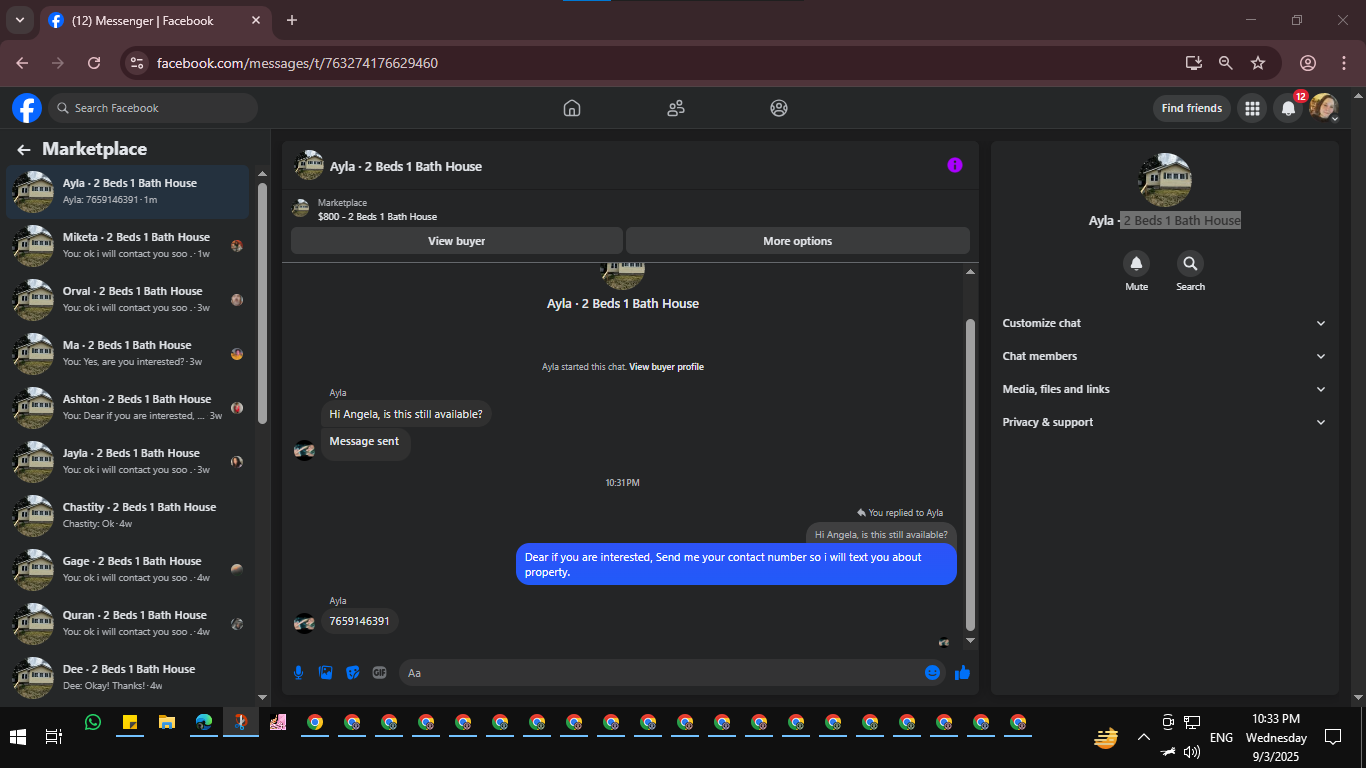The height and width of the screenshot is (768, 1366).
Task: Open the purple conversation information icon
Action: (955, 165)
